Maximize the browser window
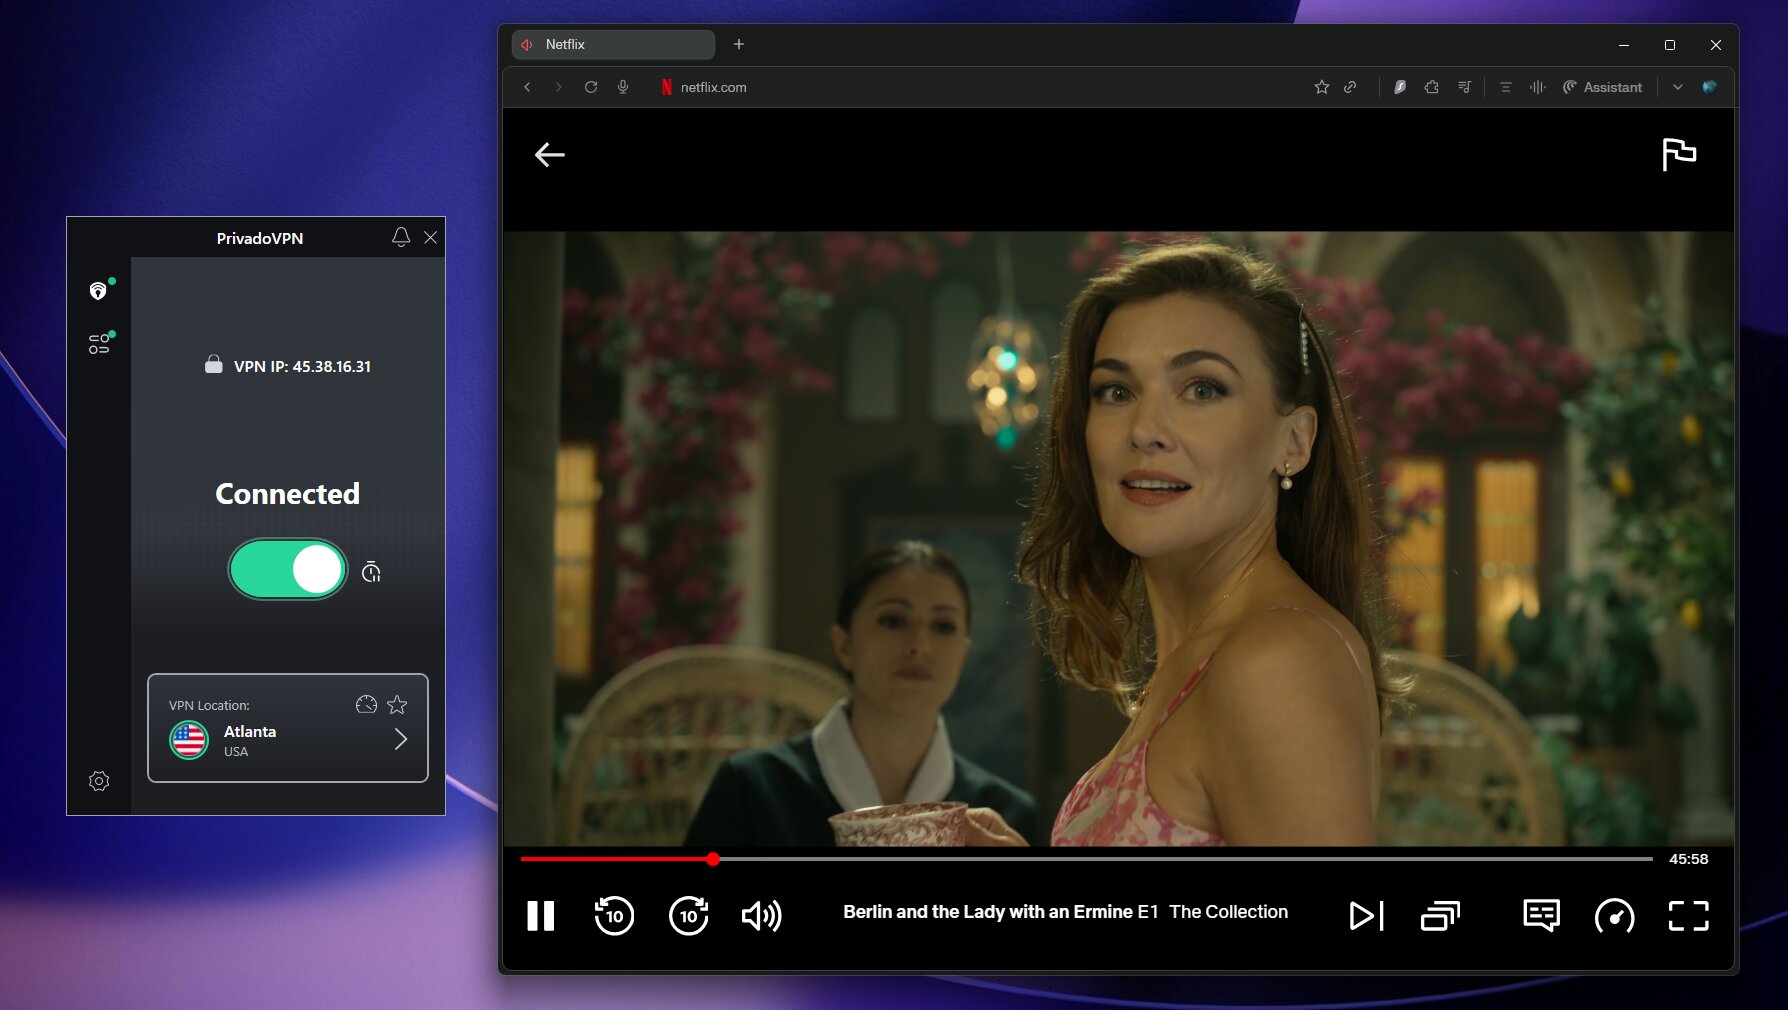Screen dimensions: 1788x1010 pos(1670,45)
